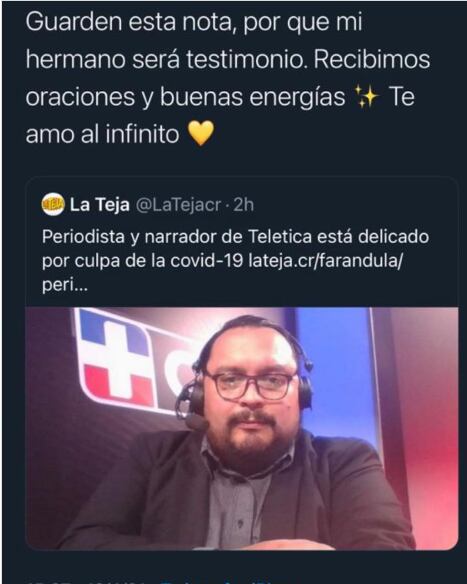467x584 pixels.
Task: Open the 2h timestamp on quoted tweet
Action: (244, 205)
